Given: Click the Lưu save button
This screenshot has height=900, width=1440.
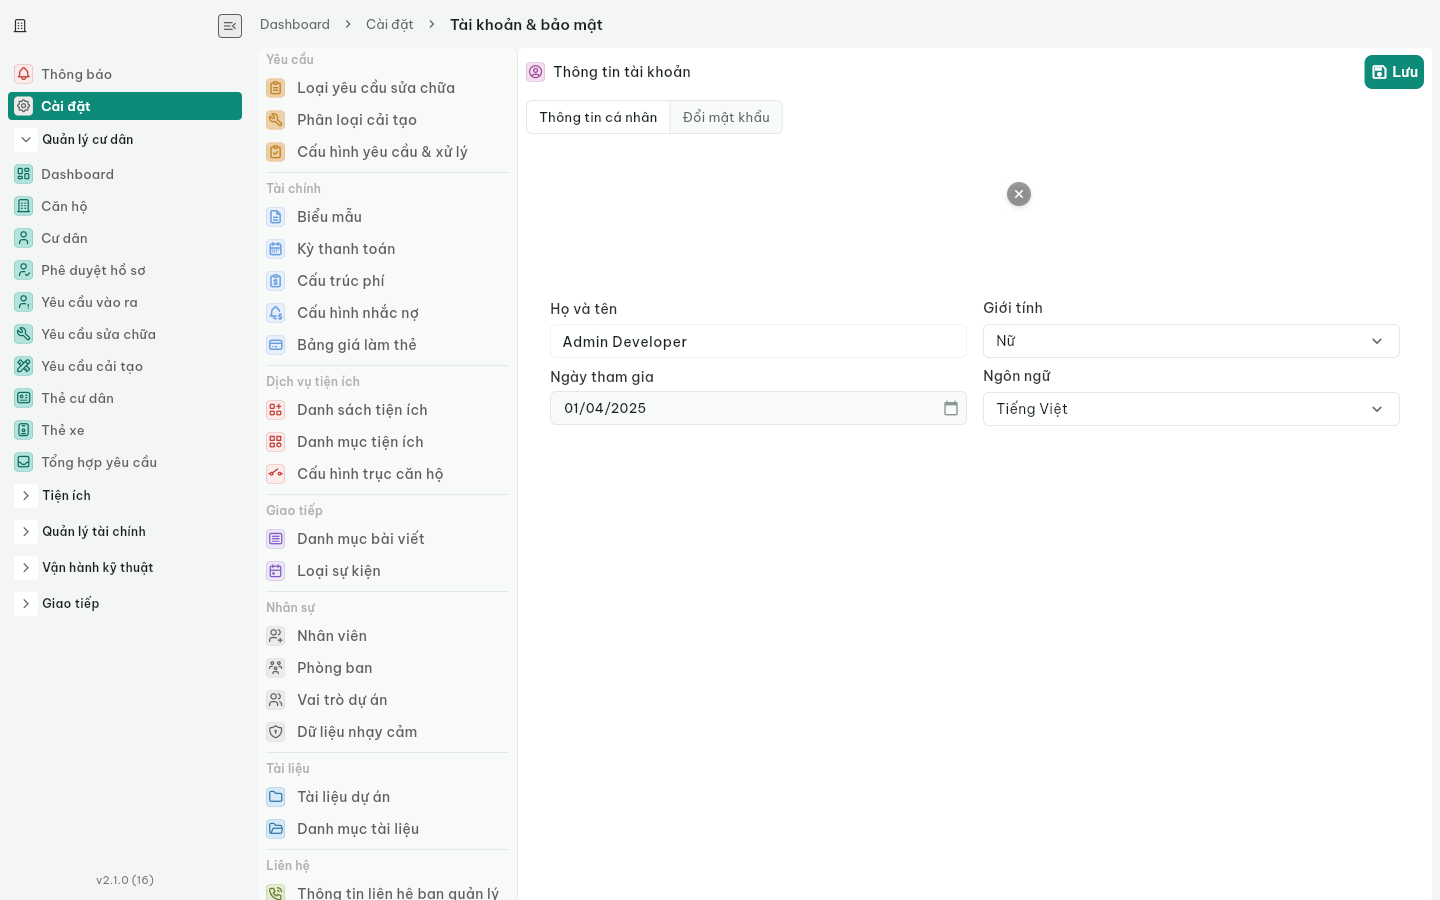Looking at the screenshot, I should (1394, 72).
